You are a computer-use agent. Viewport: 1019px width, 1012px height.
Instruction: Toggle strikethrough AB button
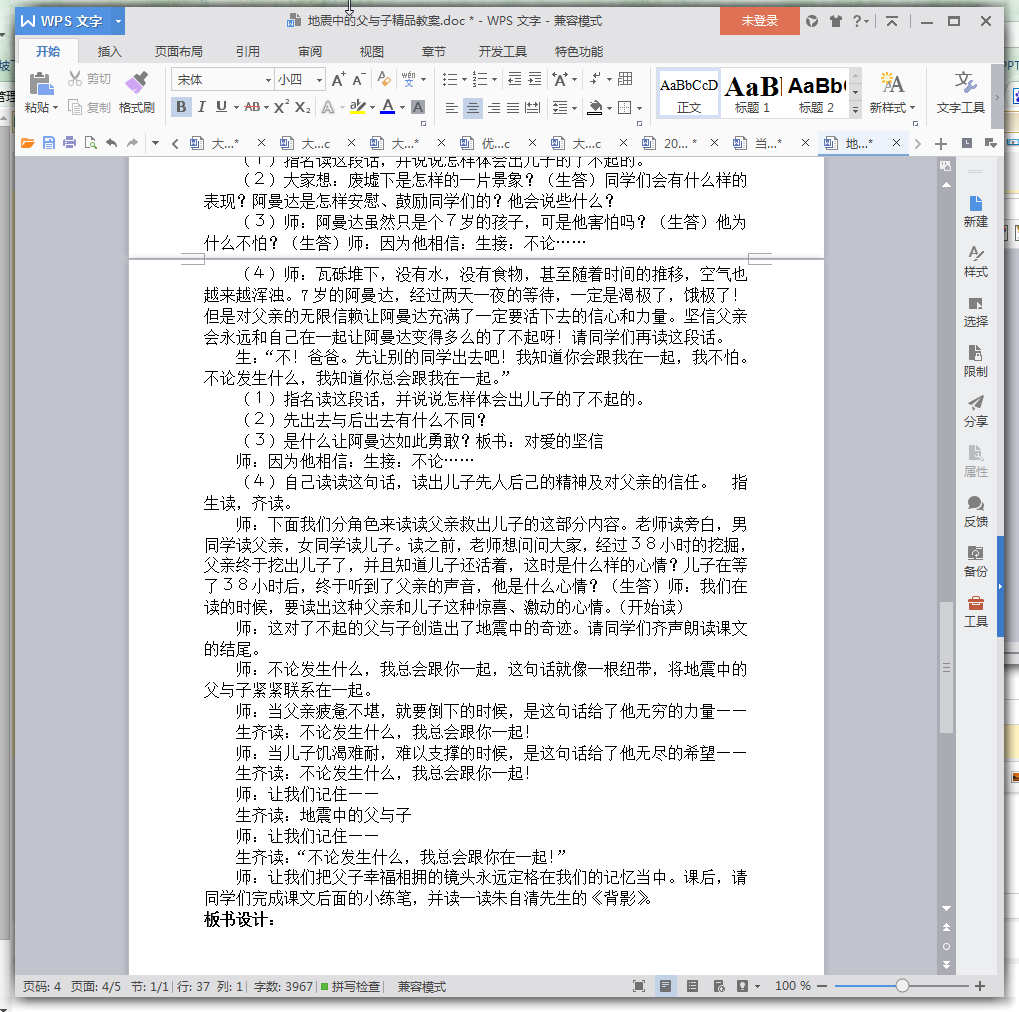coord(252,107)
